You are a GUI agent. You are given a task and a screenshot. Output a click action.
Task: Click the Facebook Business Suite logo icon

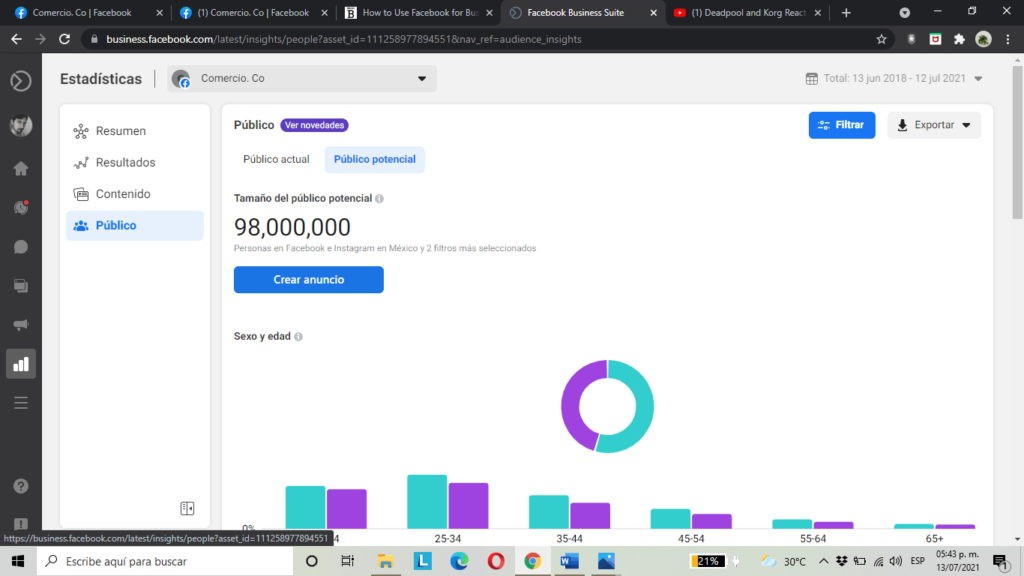pos(21,81)
